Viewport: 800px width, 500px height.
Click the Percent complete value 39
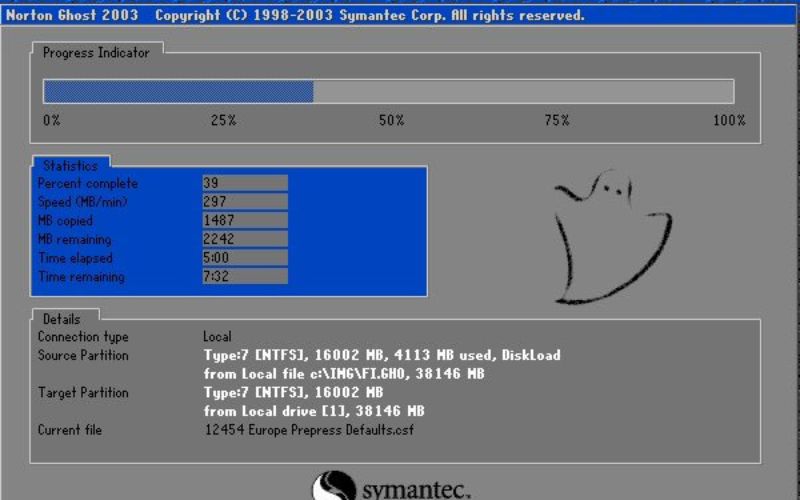click(x=245, y=183)
